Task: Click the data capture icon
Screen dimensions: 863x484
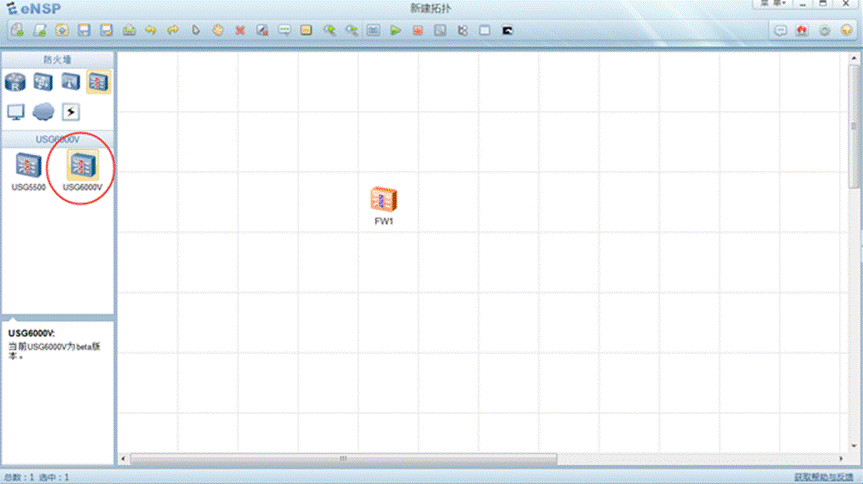Action: pyautogui.click(x=440, y=30)
